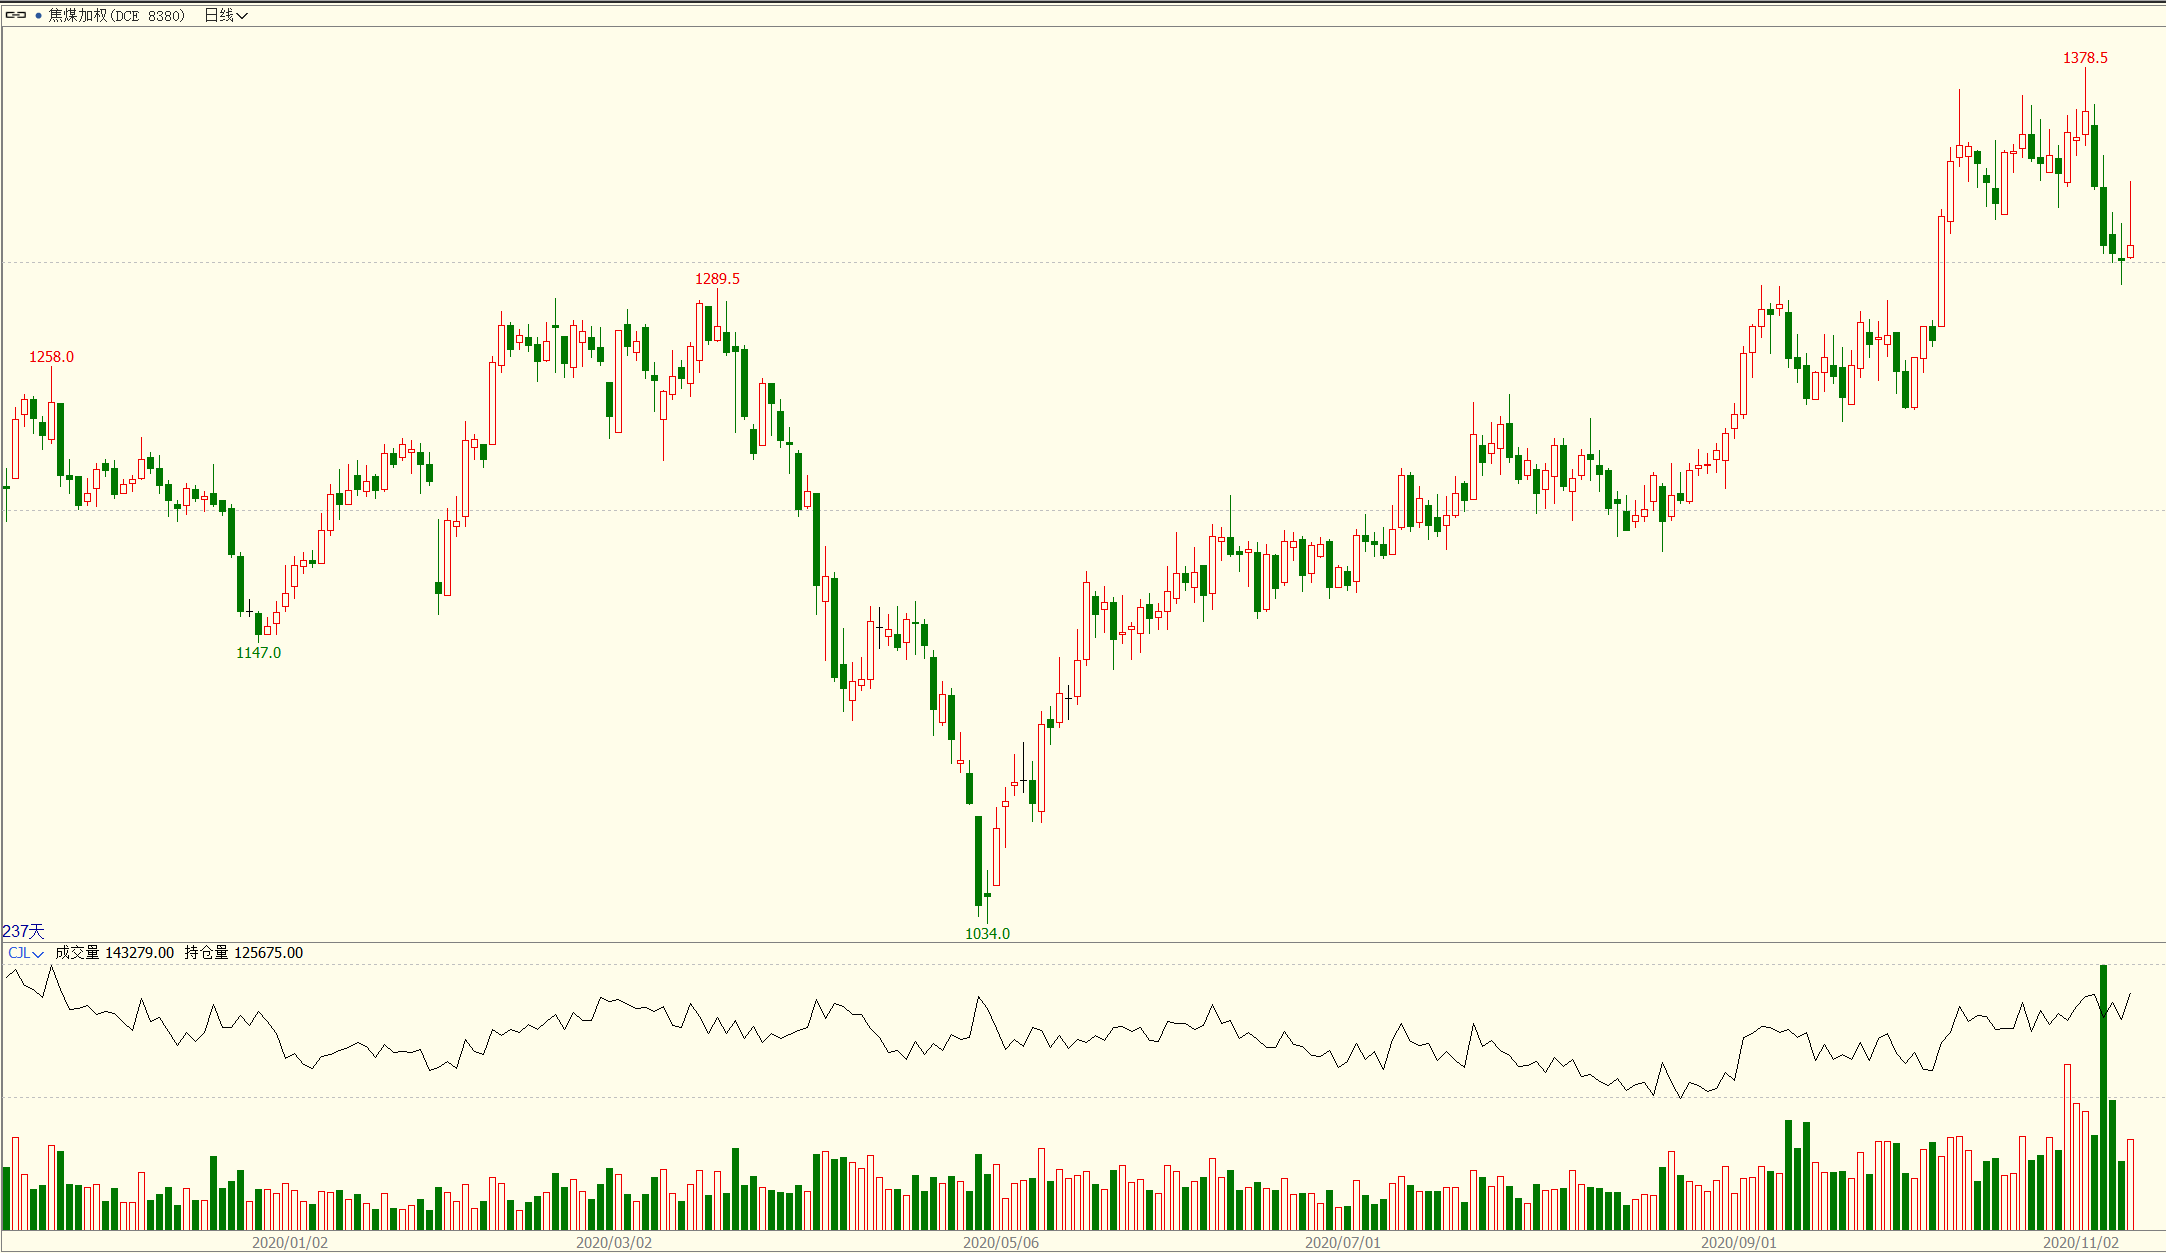This screenshot has width=2166, height=1253.
Task: Click the 1289.5 peak price label
Action: click(717, 279)
